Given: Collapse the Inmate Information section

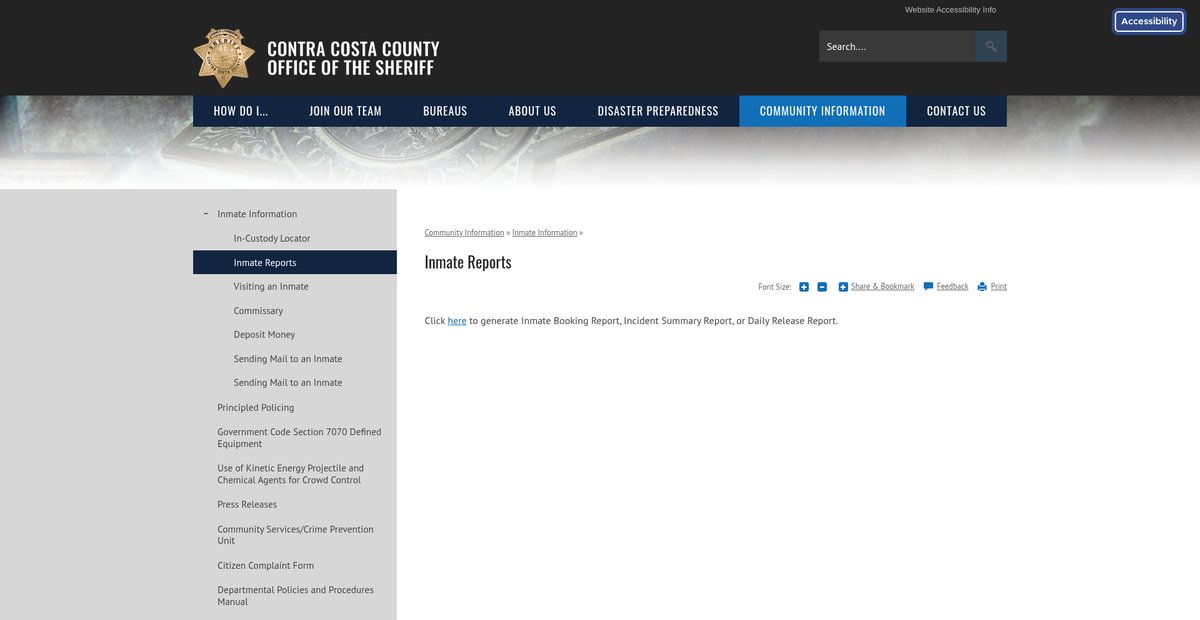Looking at the screenshot, I should click(205, 214).
